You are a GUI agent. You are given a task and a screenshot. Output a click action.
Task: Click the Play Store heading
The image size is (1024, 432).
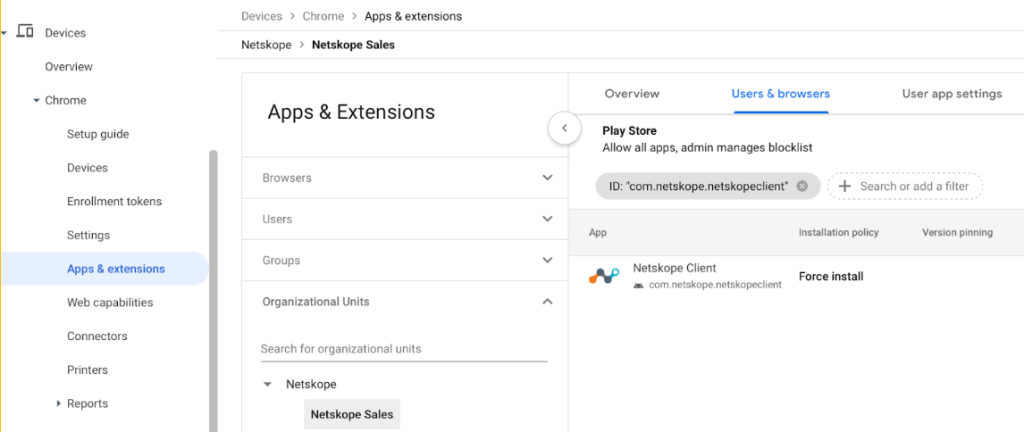(x=629, y=131)
